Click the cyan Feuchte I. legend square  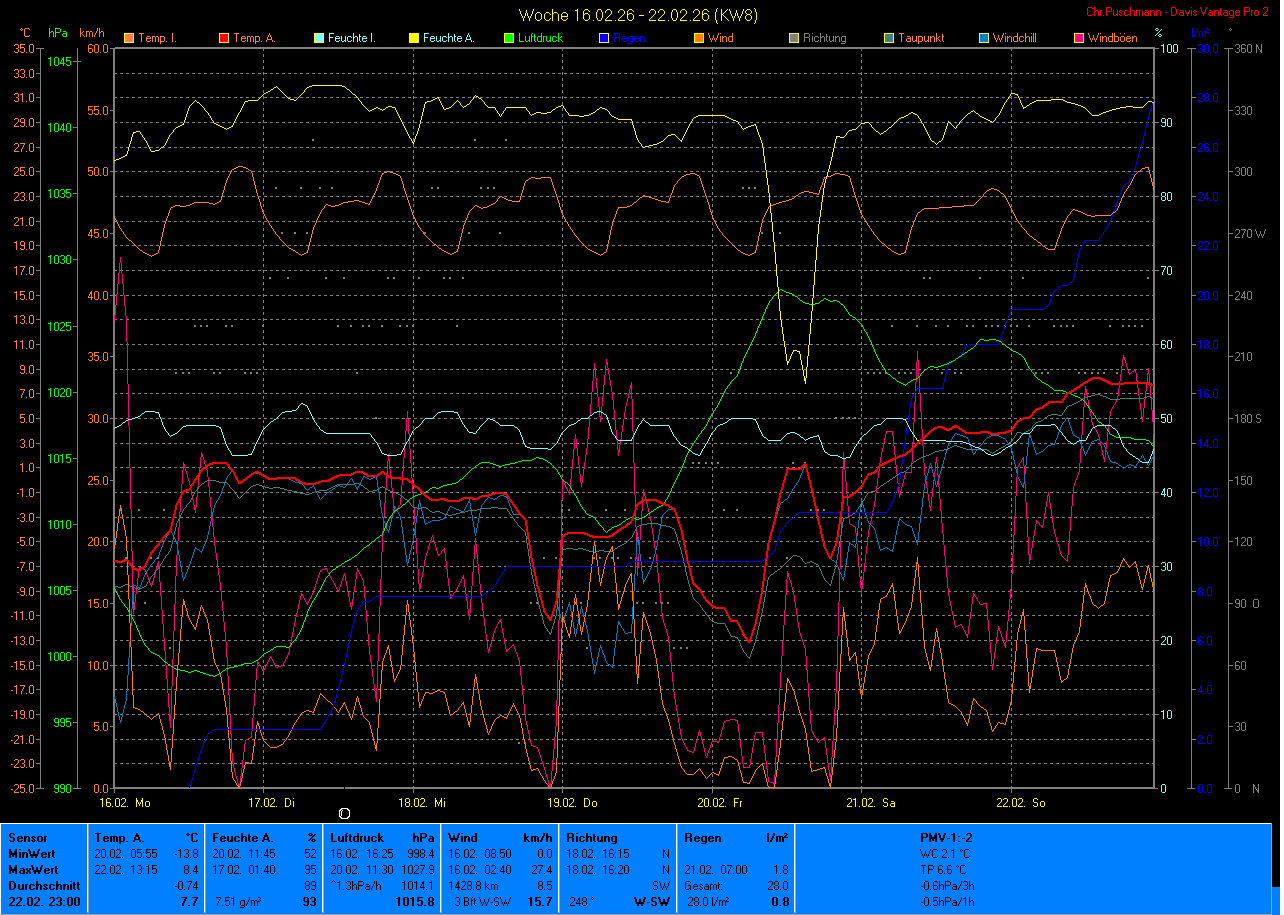pos(319,39)
